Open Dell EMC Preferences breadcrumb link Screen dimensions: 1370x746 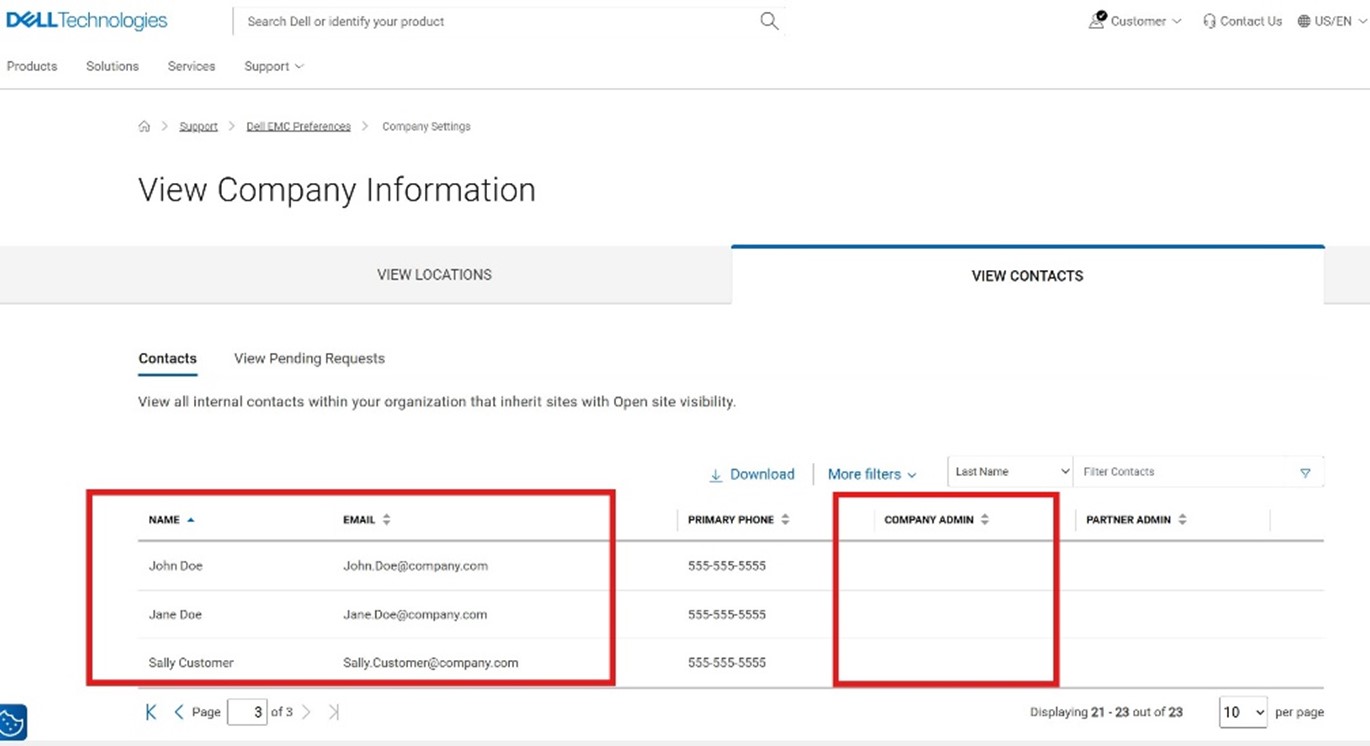[298, 127]
